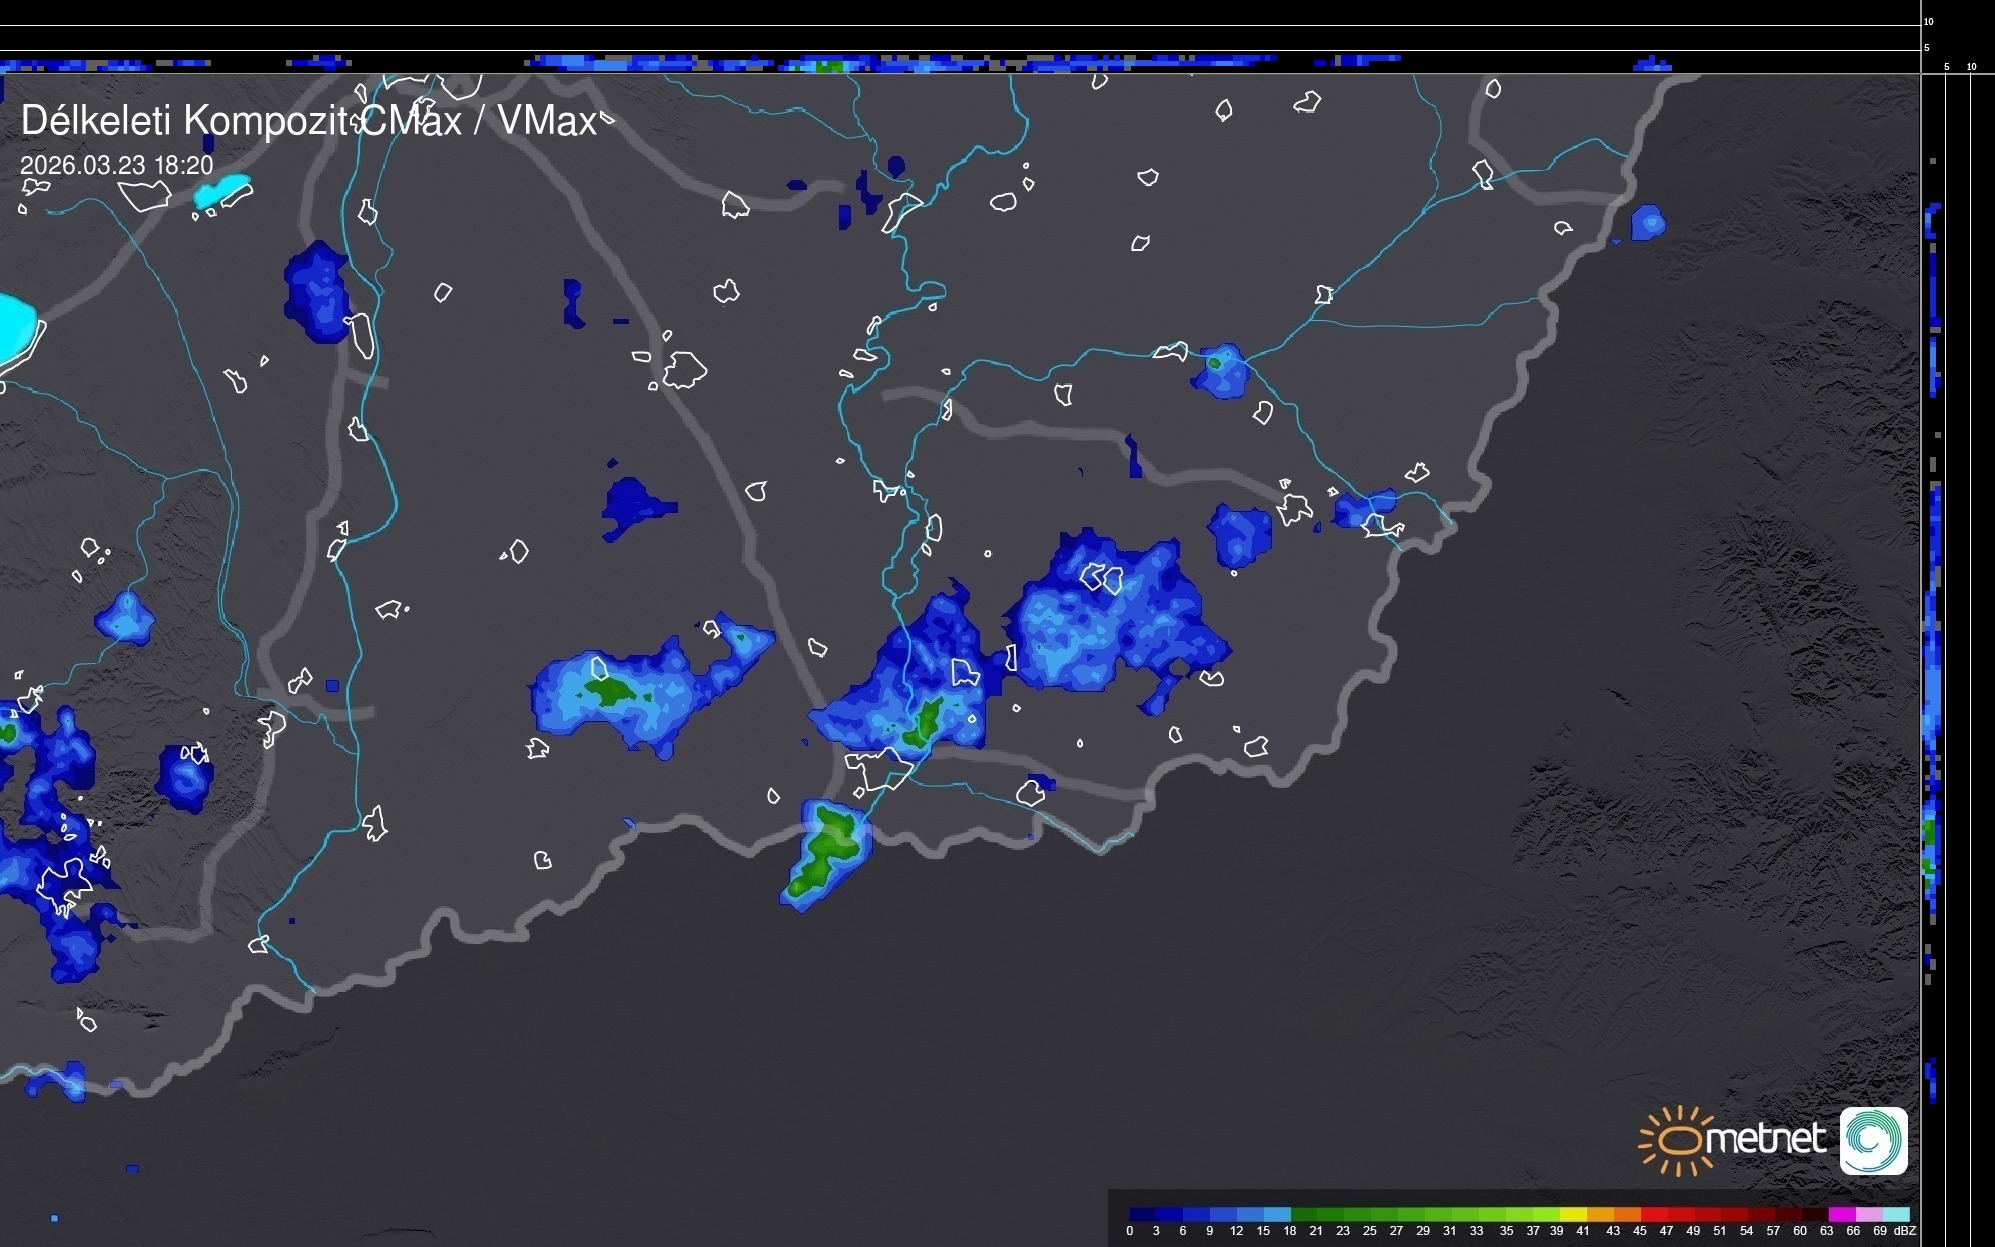This screenshot has width=1995, height=1247.
Task: Click the teal swirl logo icon
Action: (1873, 1140)
